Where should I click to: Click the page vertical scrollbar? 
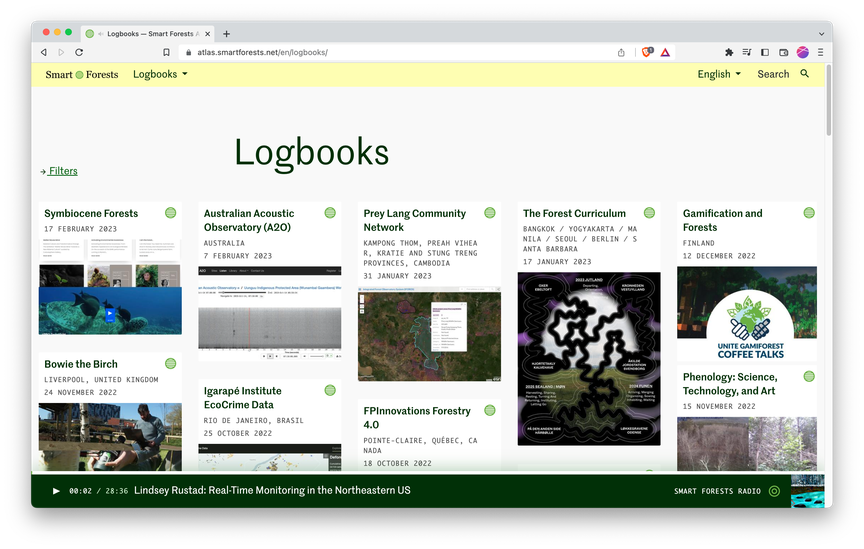point(829,102)
